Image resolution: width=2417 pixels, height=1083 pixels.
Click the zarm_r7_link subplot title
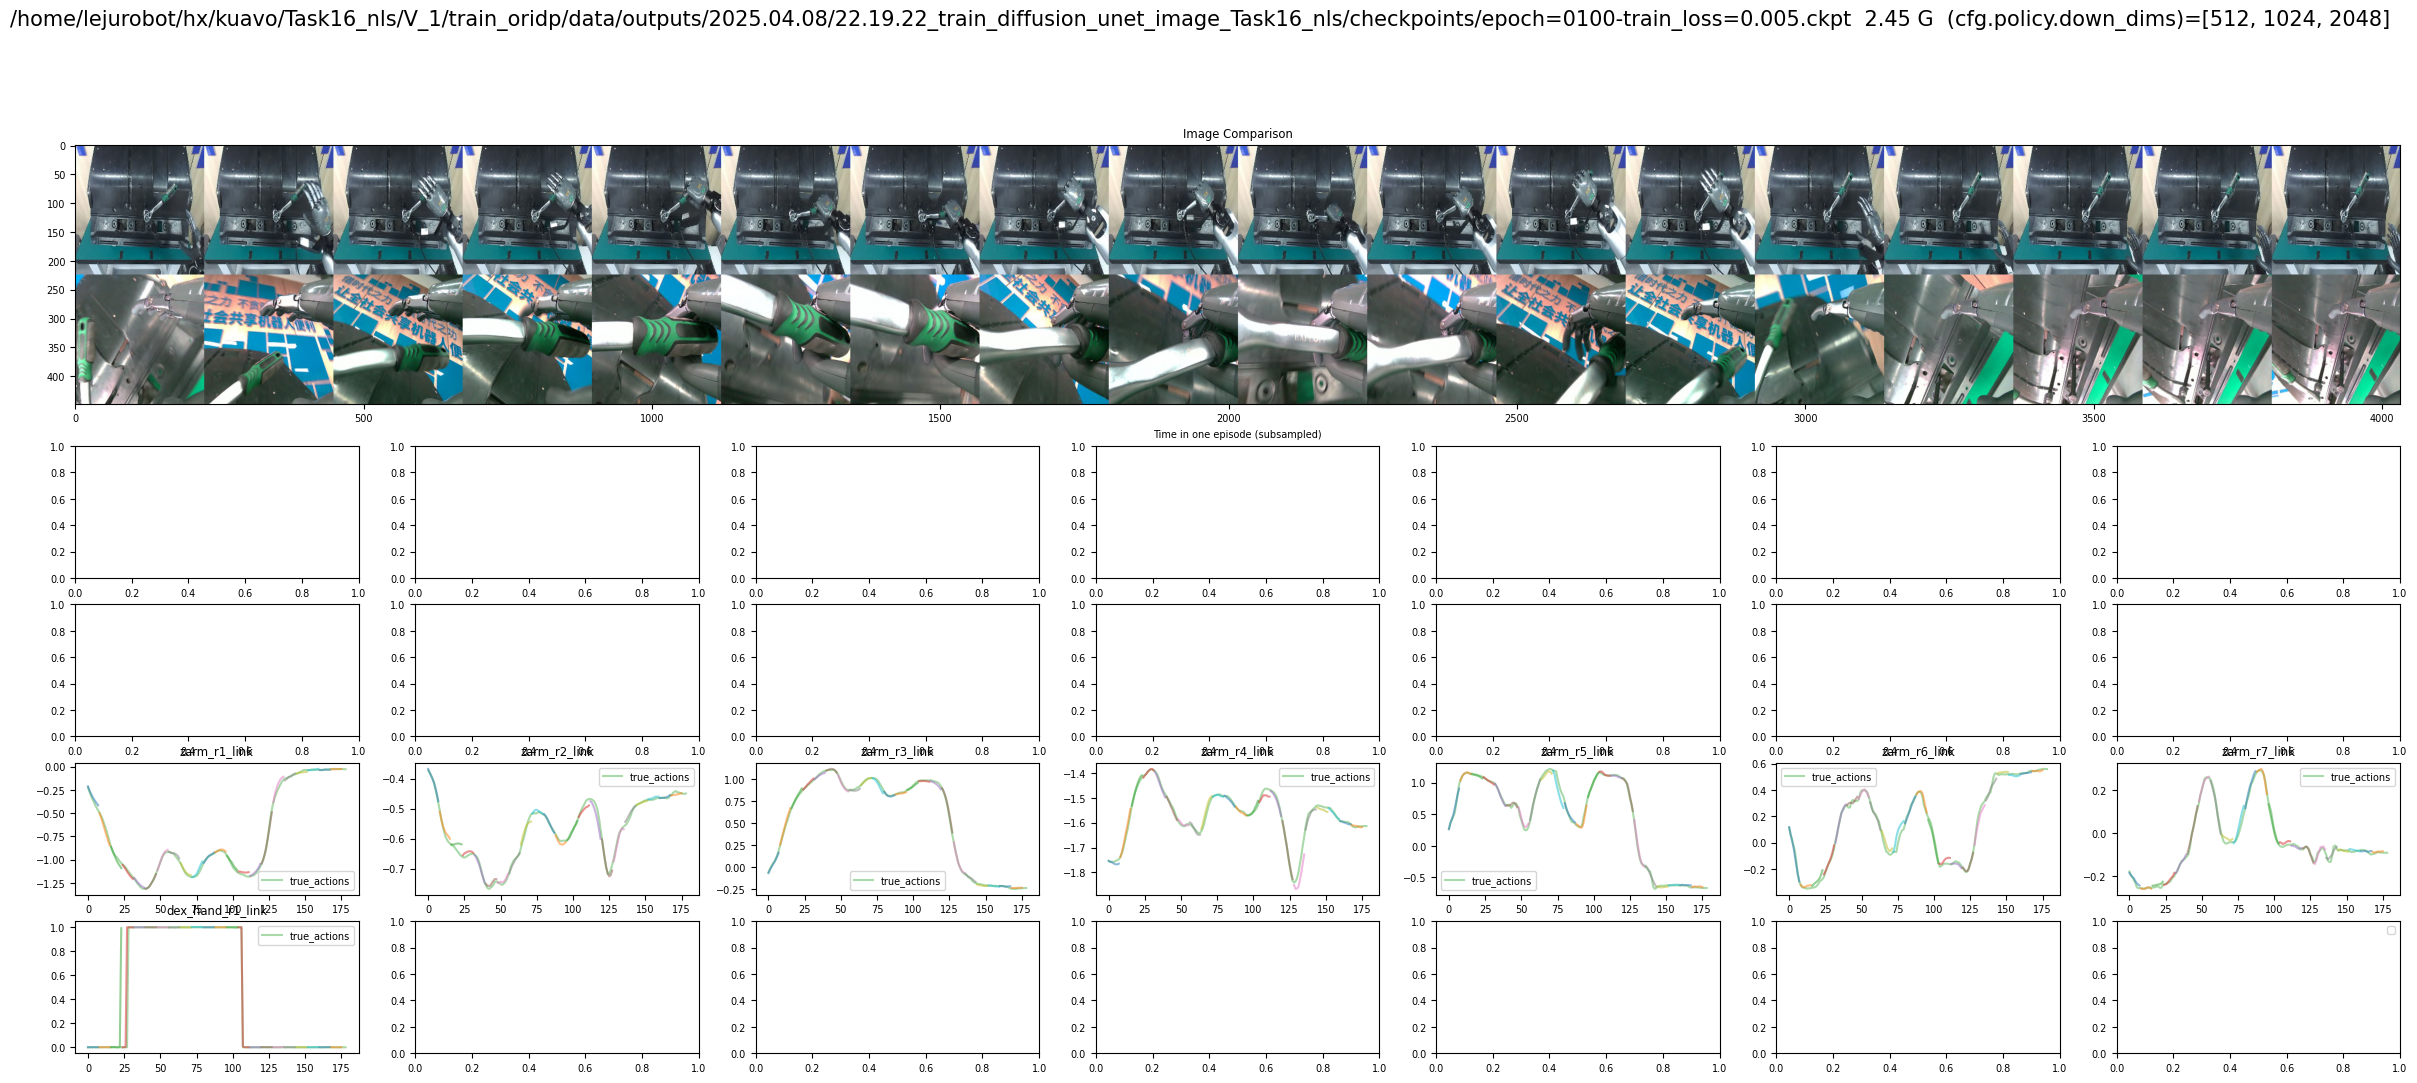[x=2258, y=752]
